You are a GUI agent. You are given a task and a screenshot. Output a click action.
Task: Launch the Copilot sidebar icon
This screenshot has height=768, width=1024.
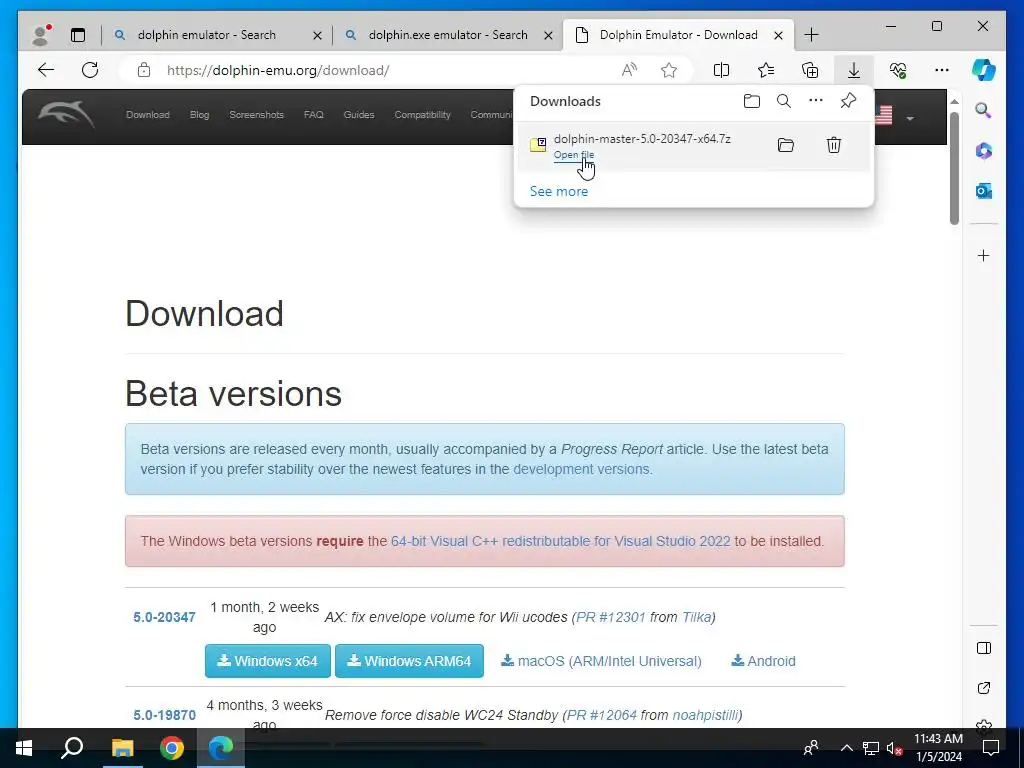tap(984, 70)
